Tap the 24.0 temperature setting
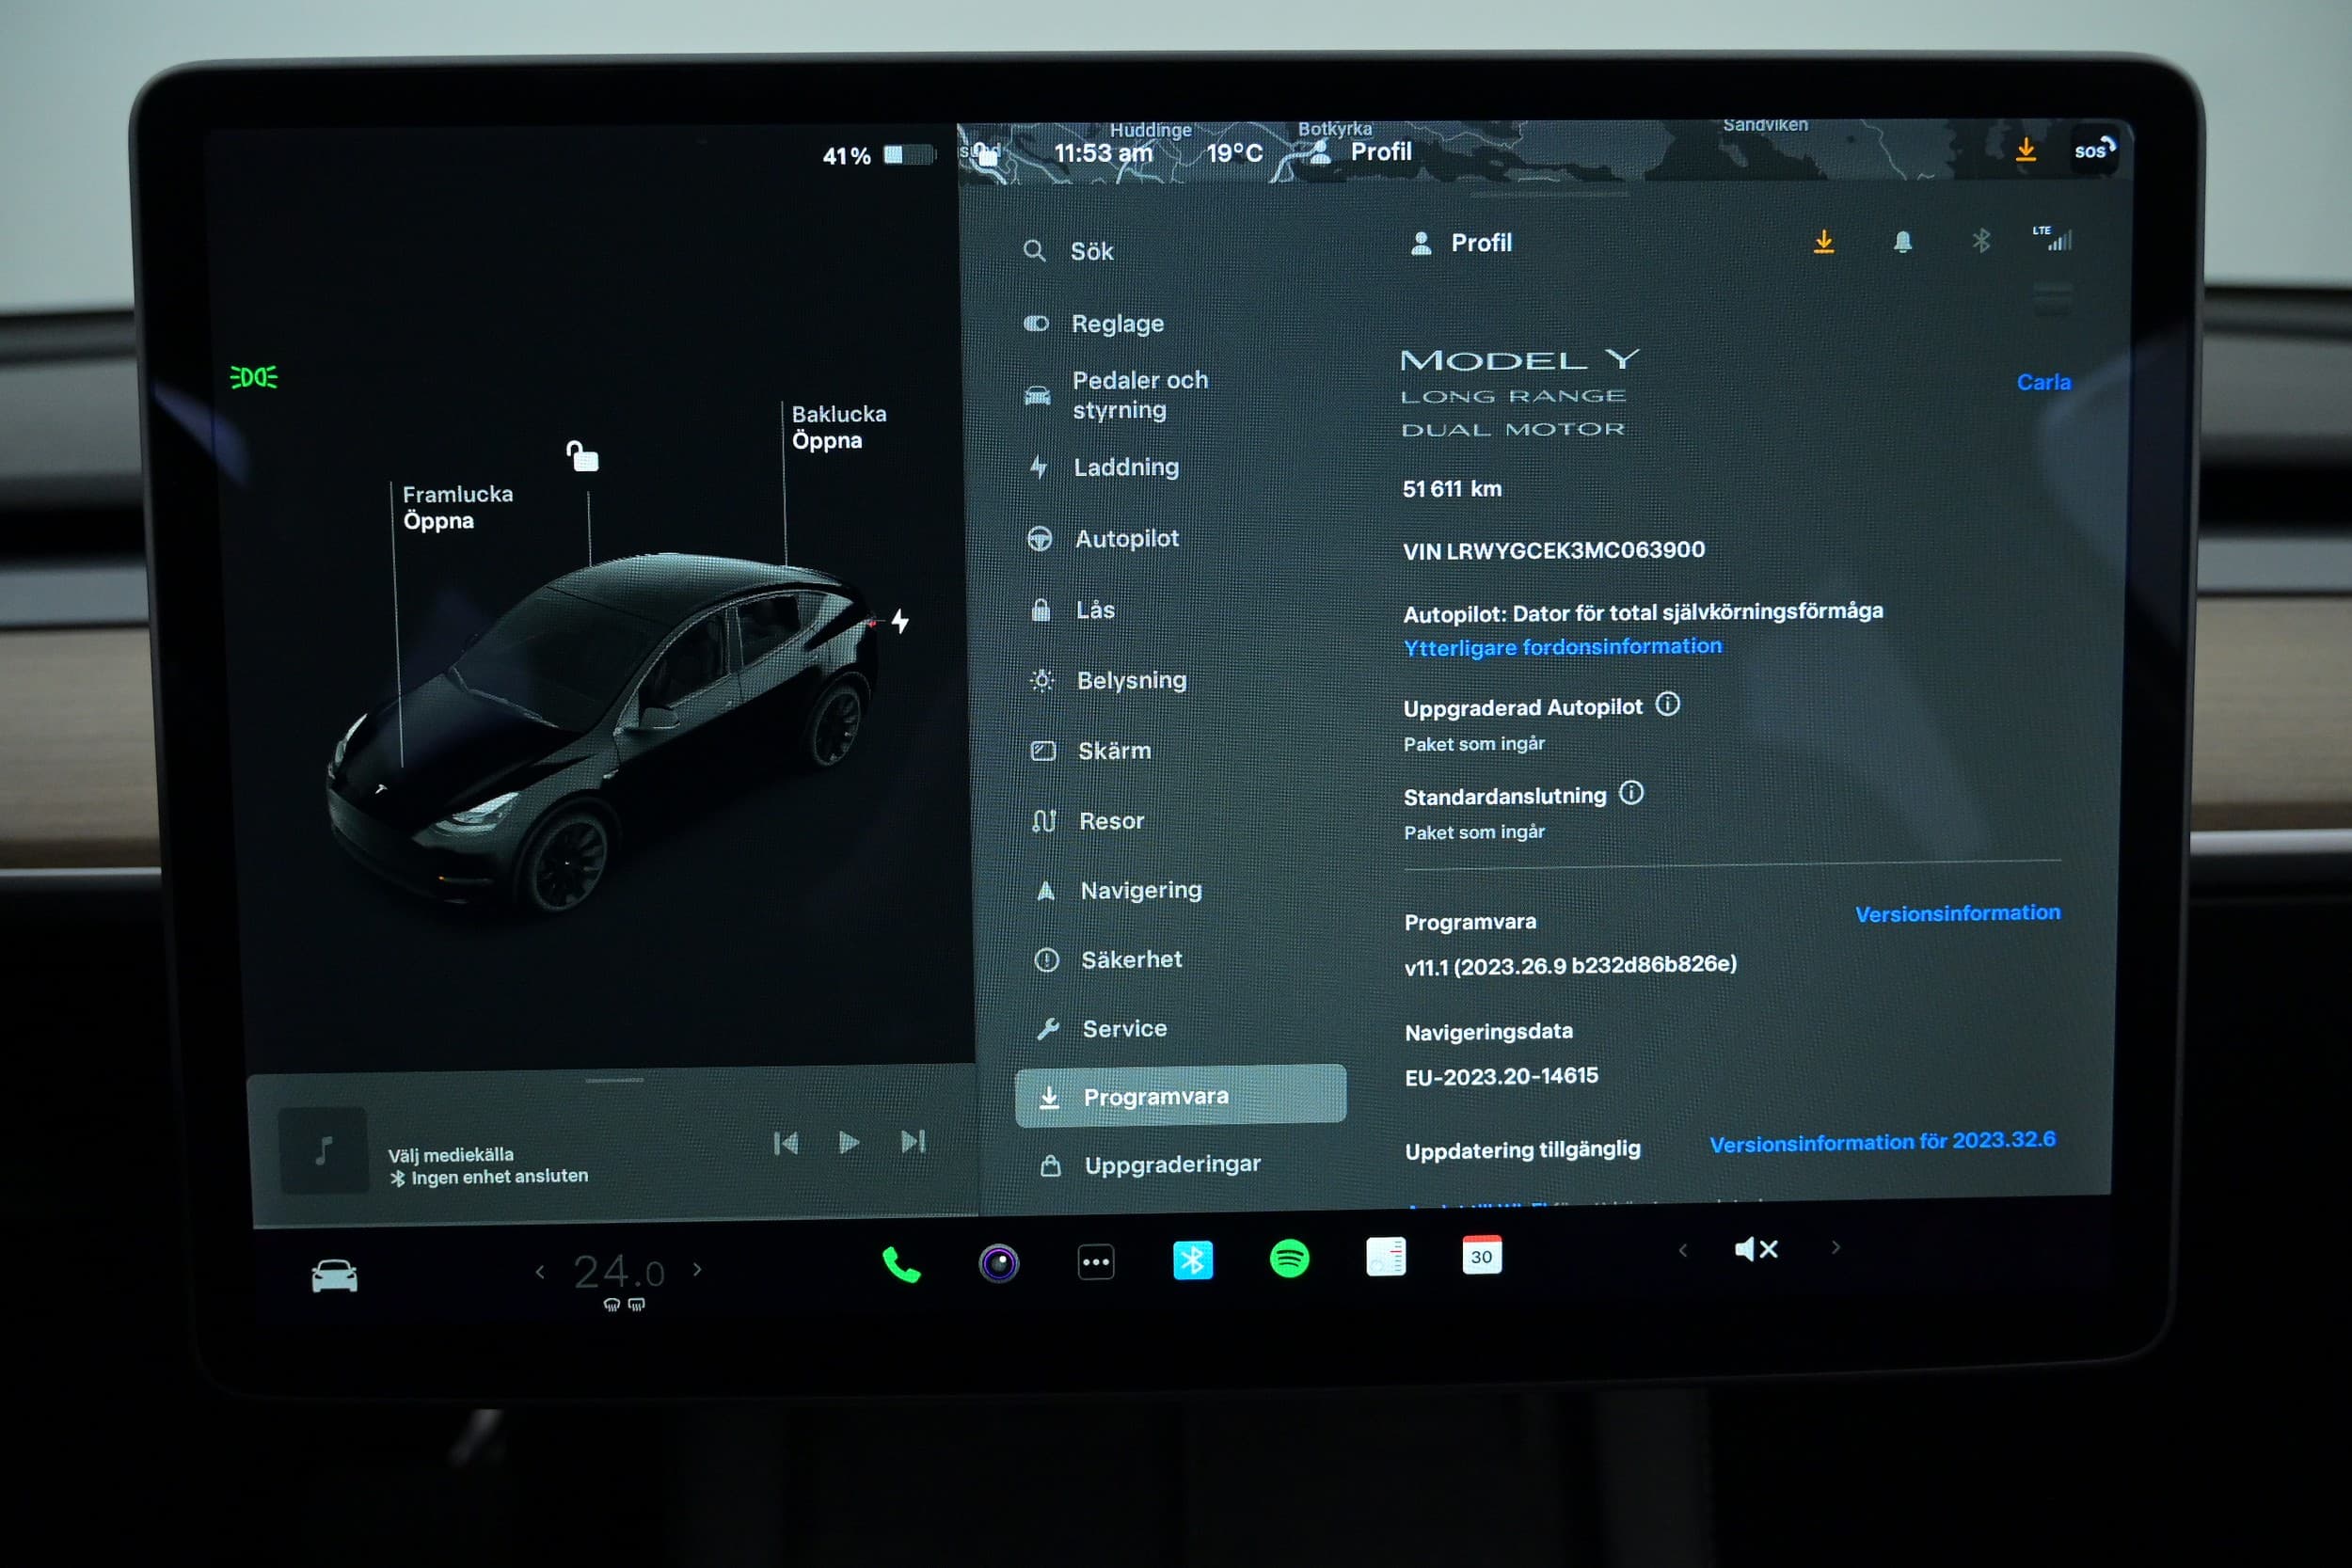This screenshot has height=1568, width=2352. (619, 1272)
